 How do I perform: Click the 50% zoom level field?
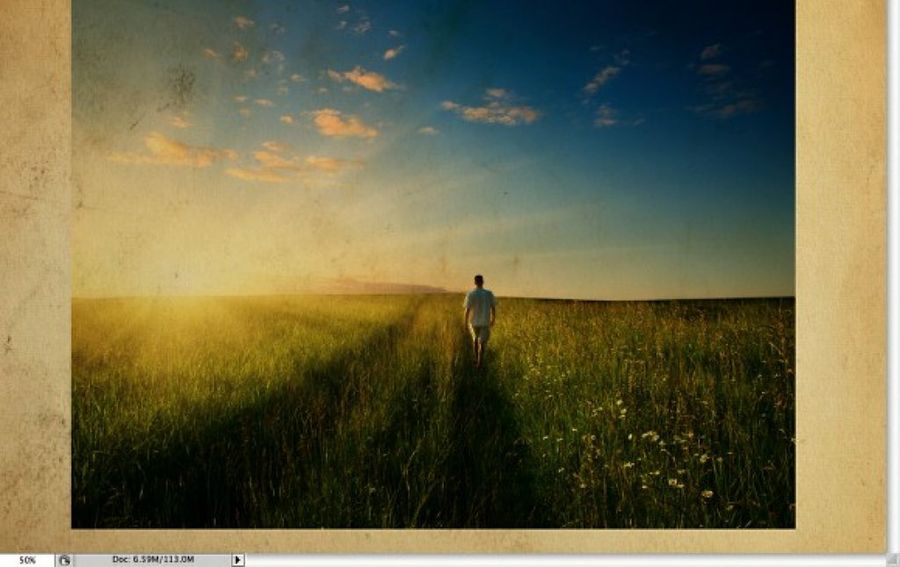[27, 560]
